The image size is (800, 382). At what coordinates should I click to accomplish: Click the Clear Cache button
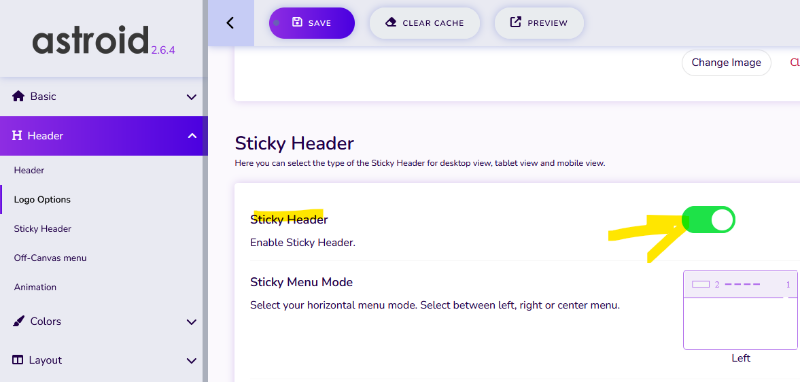click(x=424, y=23)
